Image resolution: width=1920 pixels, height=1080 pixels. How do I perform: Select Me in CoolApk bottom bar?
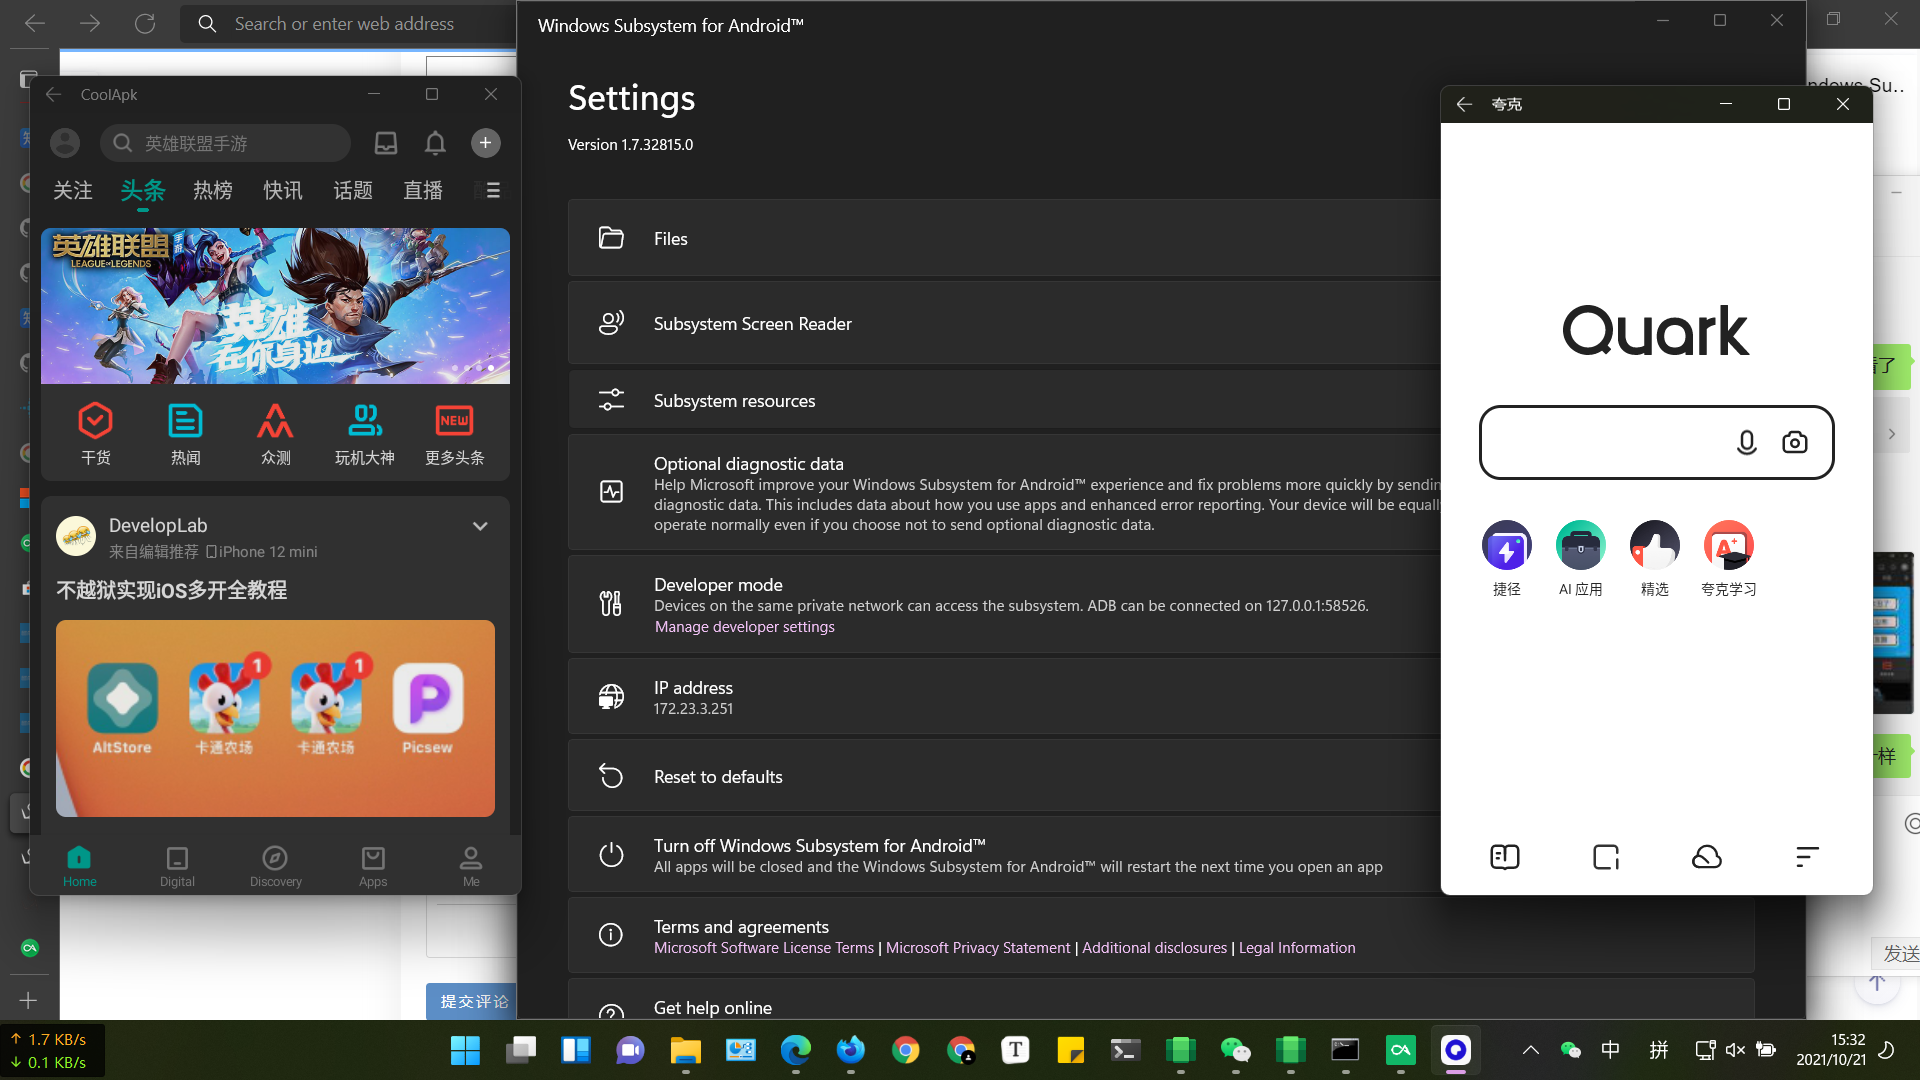tap(471, 866)
